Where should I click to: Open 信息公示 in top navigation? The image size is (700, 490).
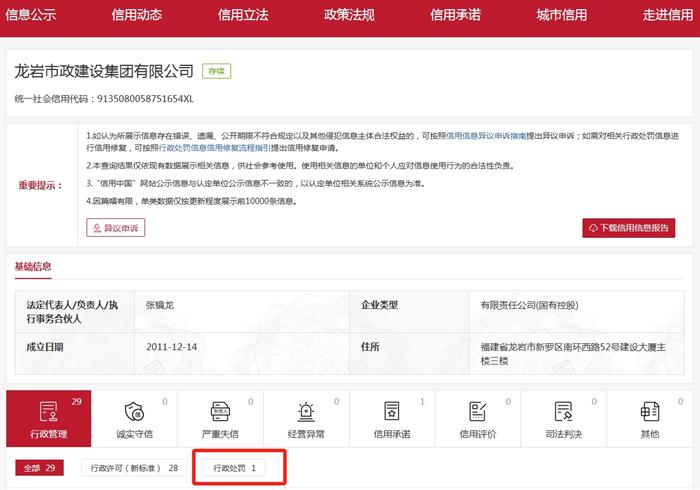(x=30, y=15)
